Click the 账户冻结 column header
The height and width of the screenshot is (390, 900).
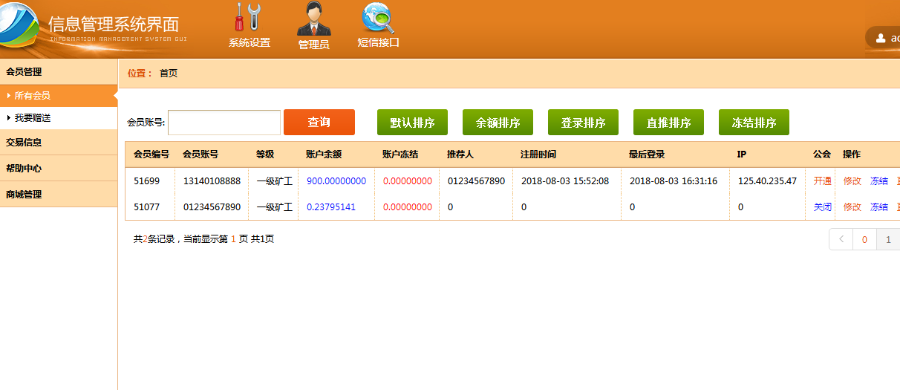(x=401, y=155)
